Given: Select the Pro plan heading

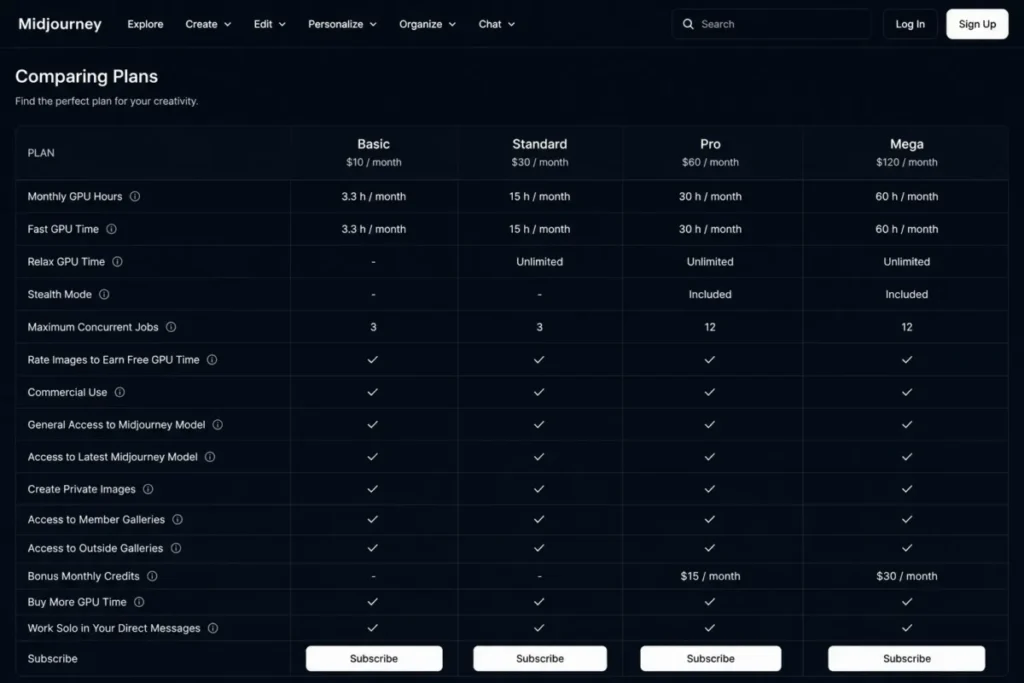Looking at the screenshot, I should pyautogui.click(x=711, y=144).
